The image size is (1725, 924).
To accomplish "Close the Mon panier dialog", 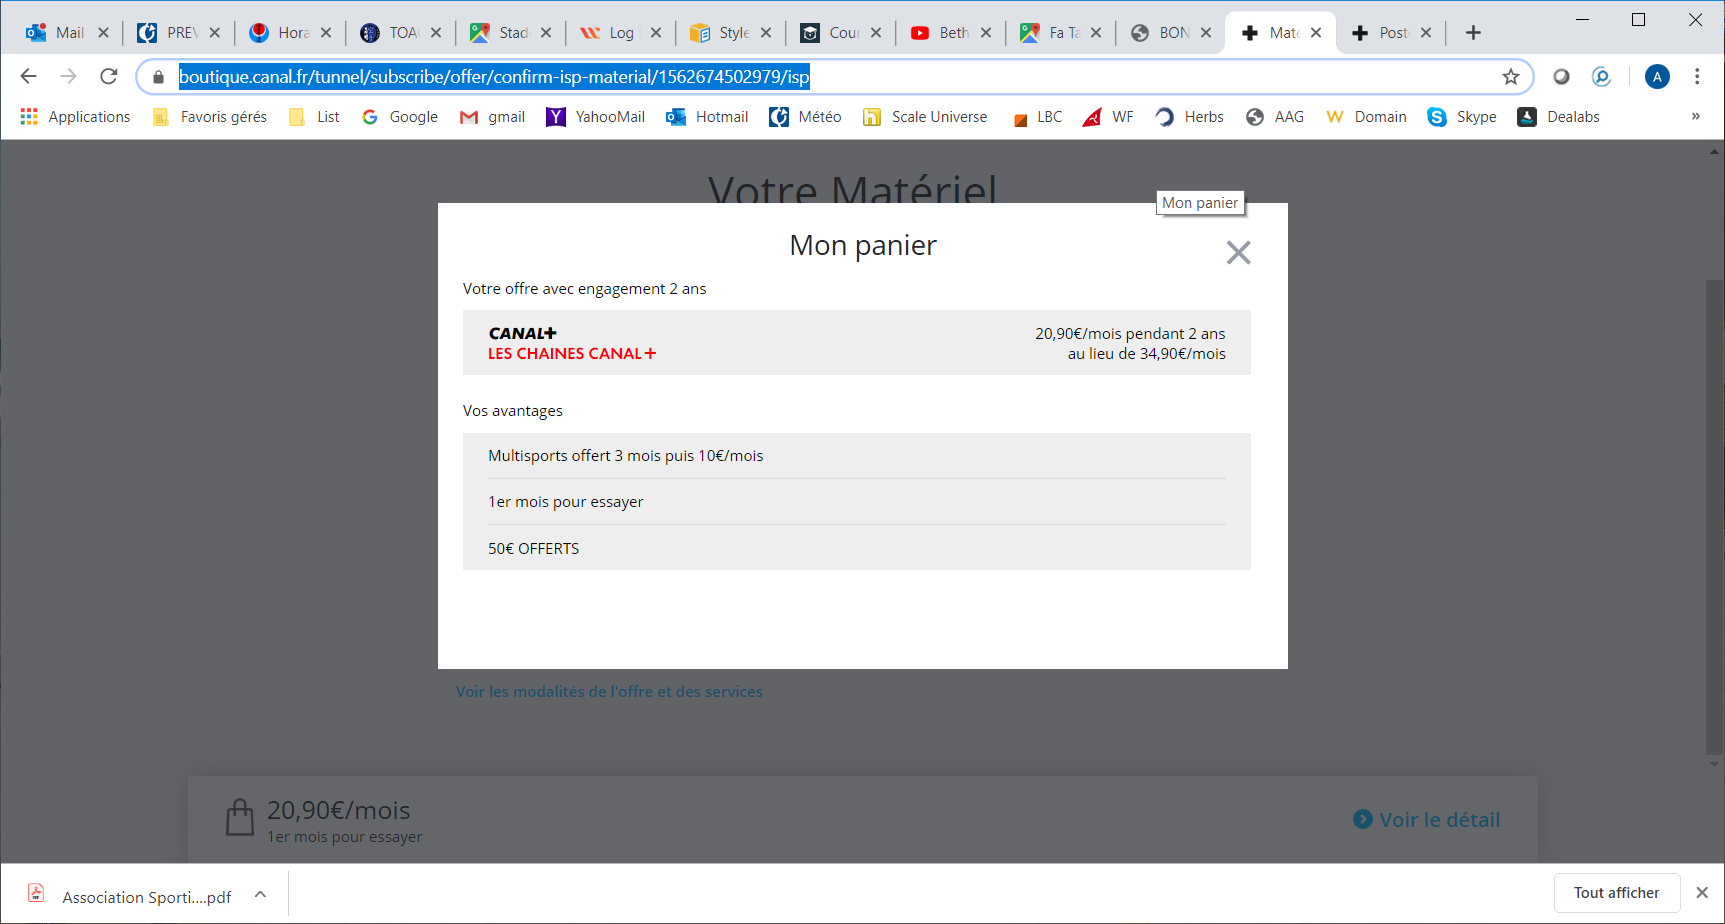I will tap(1238, 253).
